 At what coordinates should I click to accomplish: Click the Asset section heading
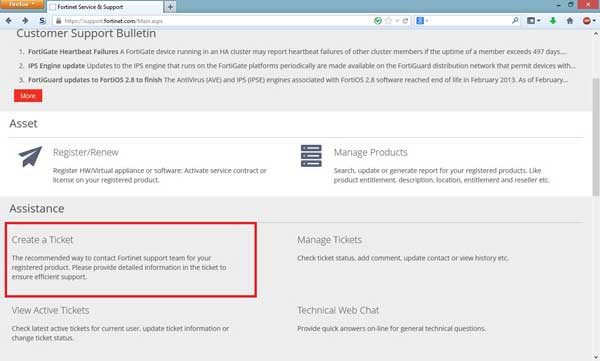[23, 124]
